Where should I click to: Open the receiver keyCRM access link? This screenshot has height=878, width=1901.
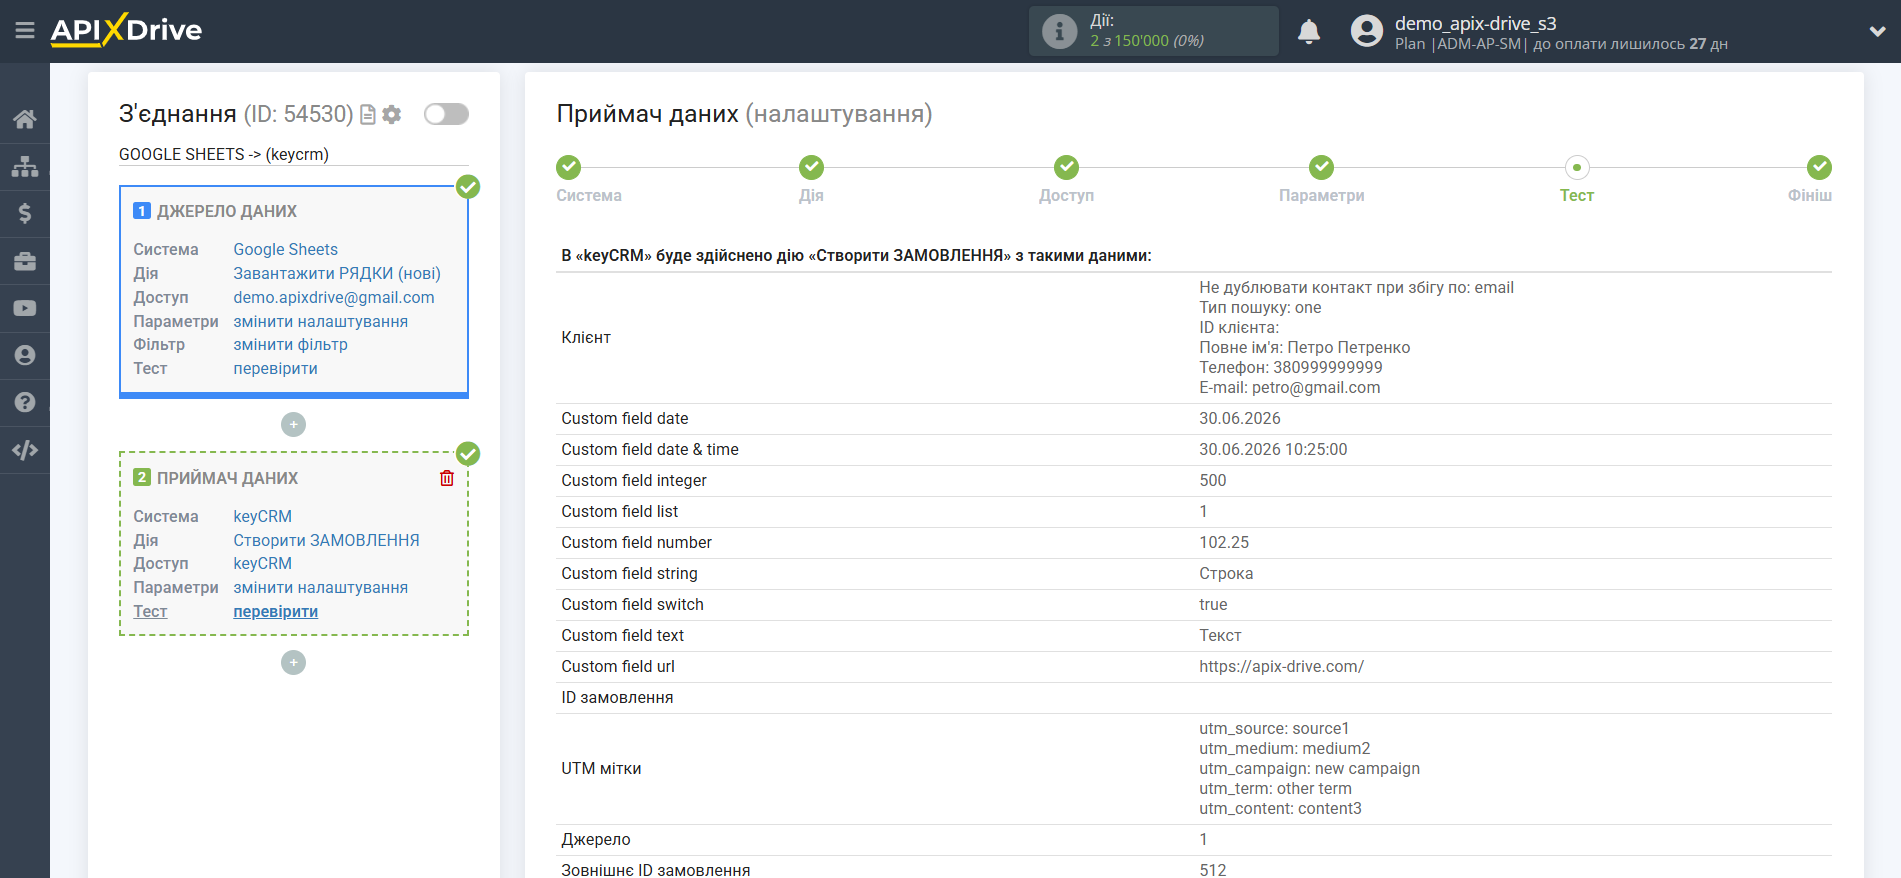tap(262, 564)
